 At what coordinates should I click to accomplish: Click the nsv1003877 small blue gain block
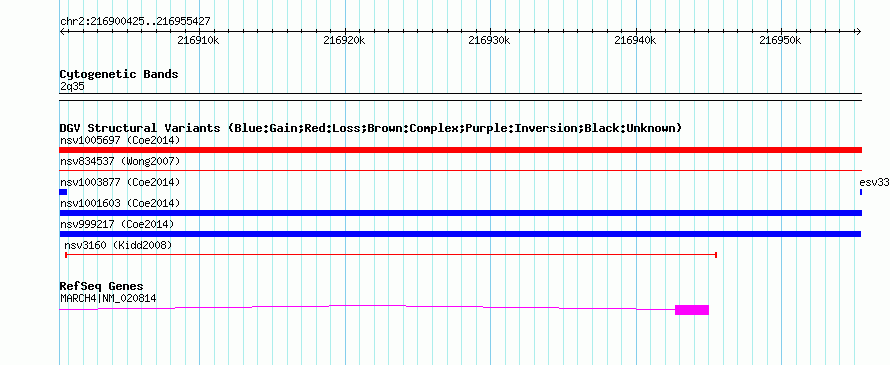pos(63,192)
